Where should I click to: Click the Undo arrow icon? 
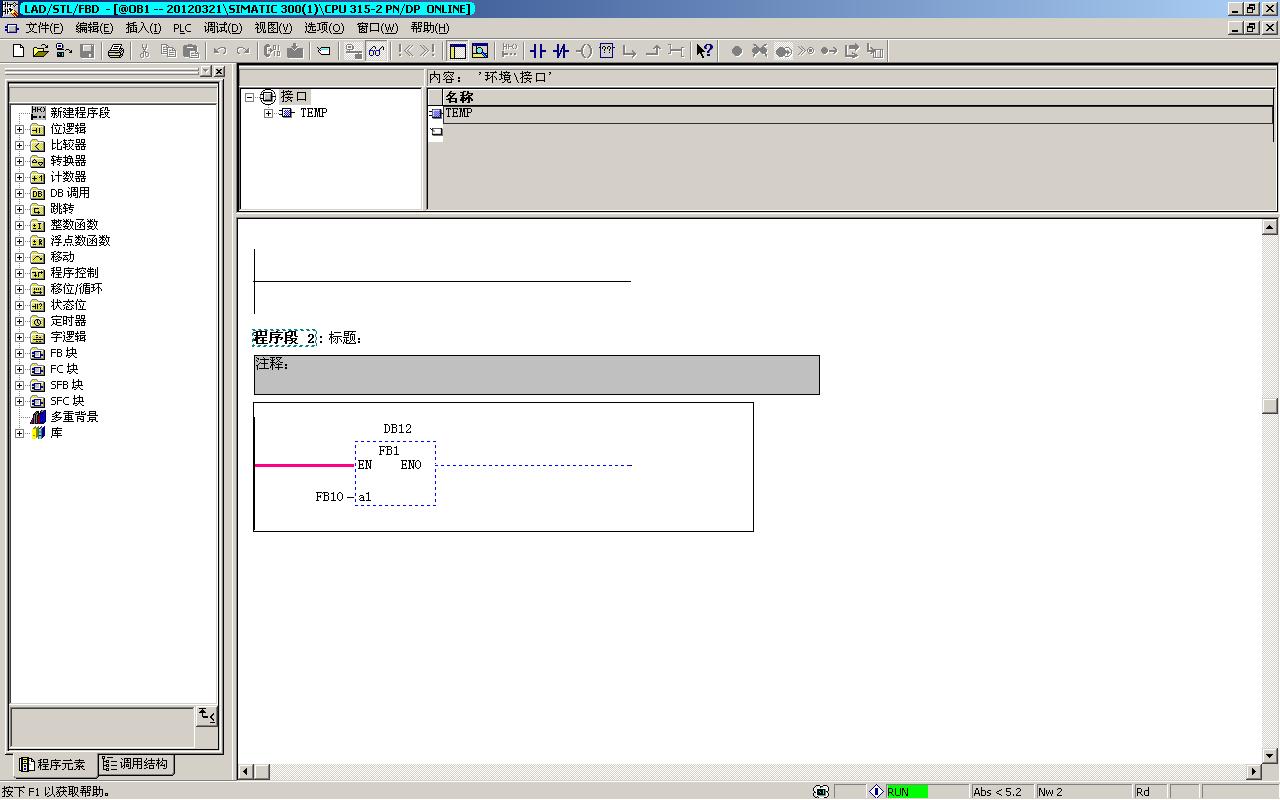point(220,51)
